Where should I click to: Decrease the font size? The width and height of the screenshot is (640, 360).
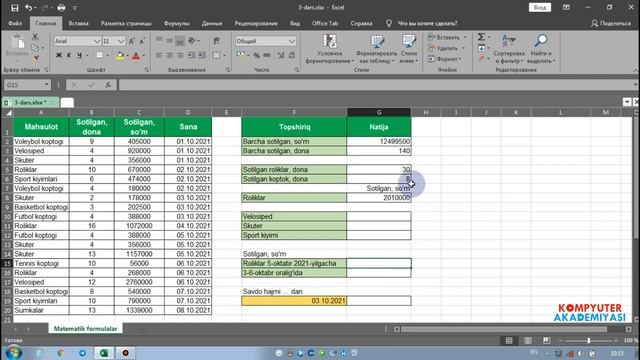[x=142, y=41]
